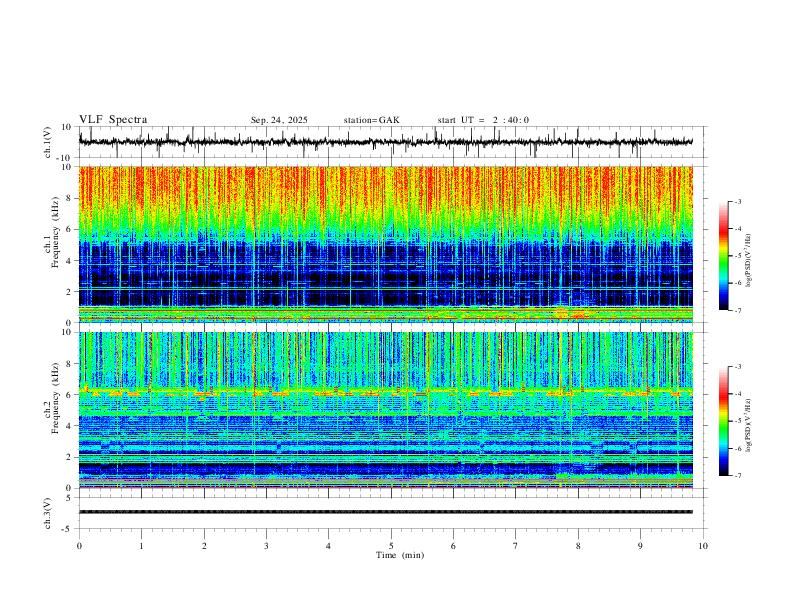Screen dimensions: 792x612
Task: Click time axis tick label '5' under the plots
Action: 391,546
